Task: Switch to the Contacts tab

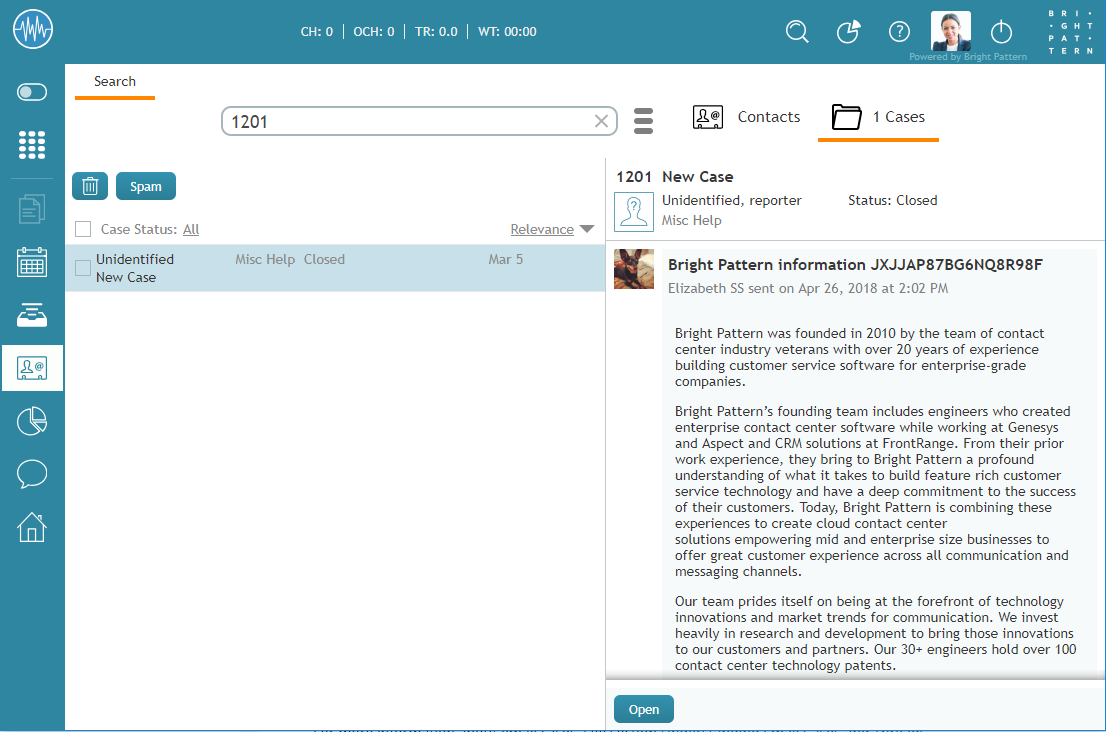Action: point(747,117)
